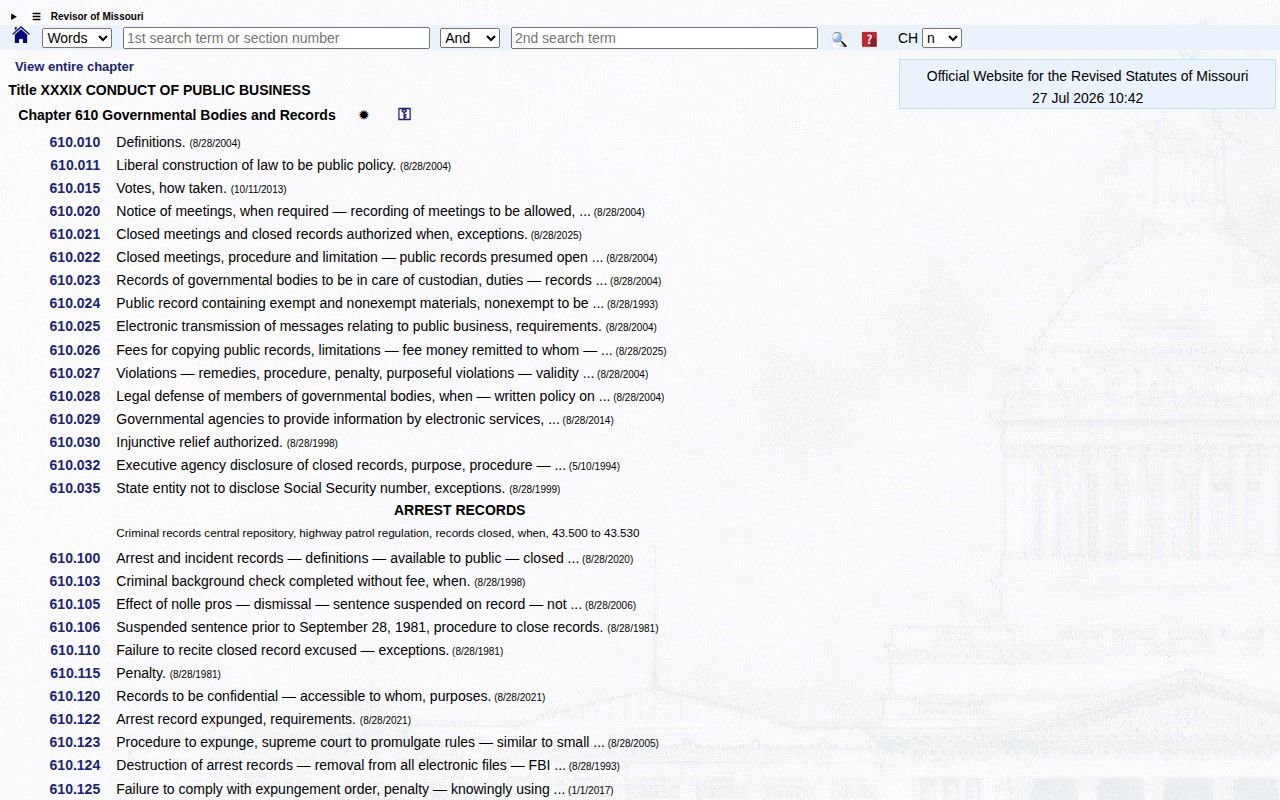1280x800 pixels.
Task: Open section 610.120 link
Action: pyautogui.click(x=75, y=696)
